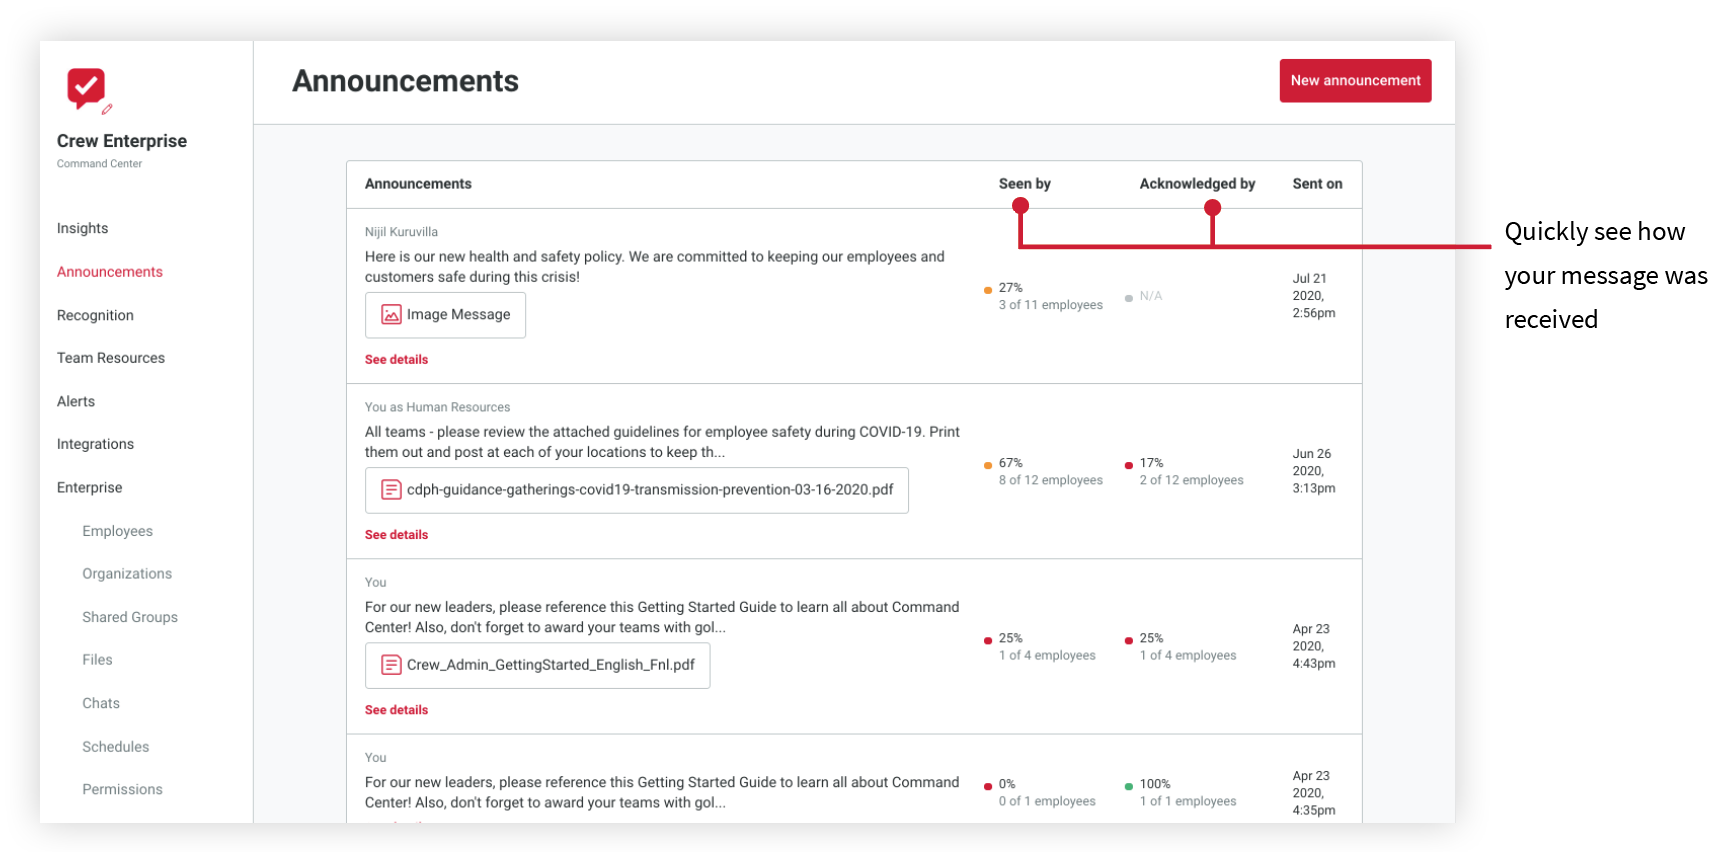Click the green status dot beside 100%
This screenshot has height=852, width=1720.
1129,786
